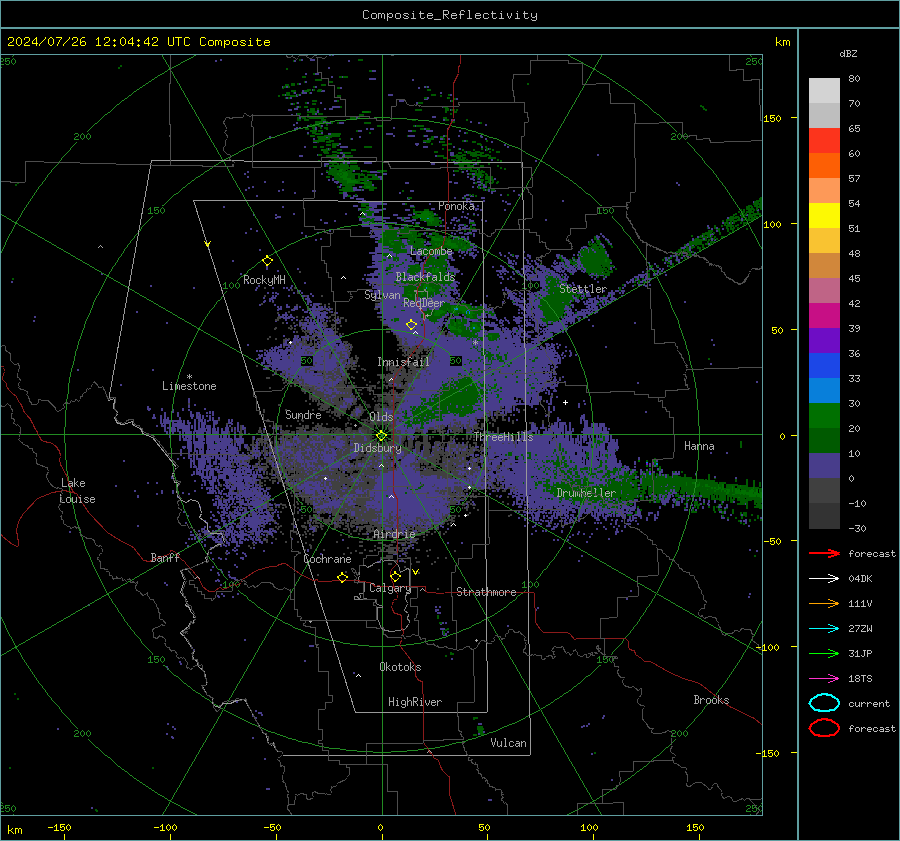Click the yellow diamond marker below Cochrane
This screenshot has height=841, width=900.
click(x=343, y=577)
